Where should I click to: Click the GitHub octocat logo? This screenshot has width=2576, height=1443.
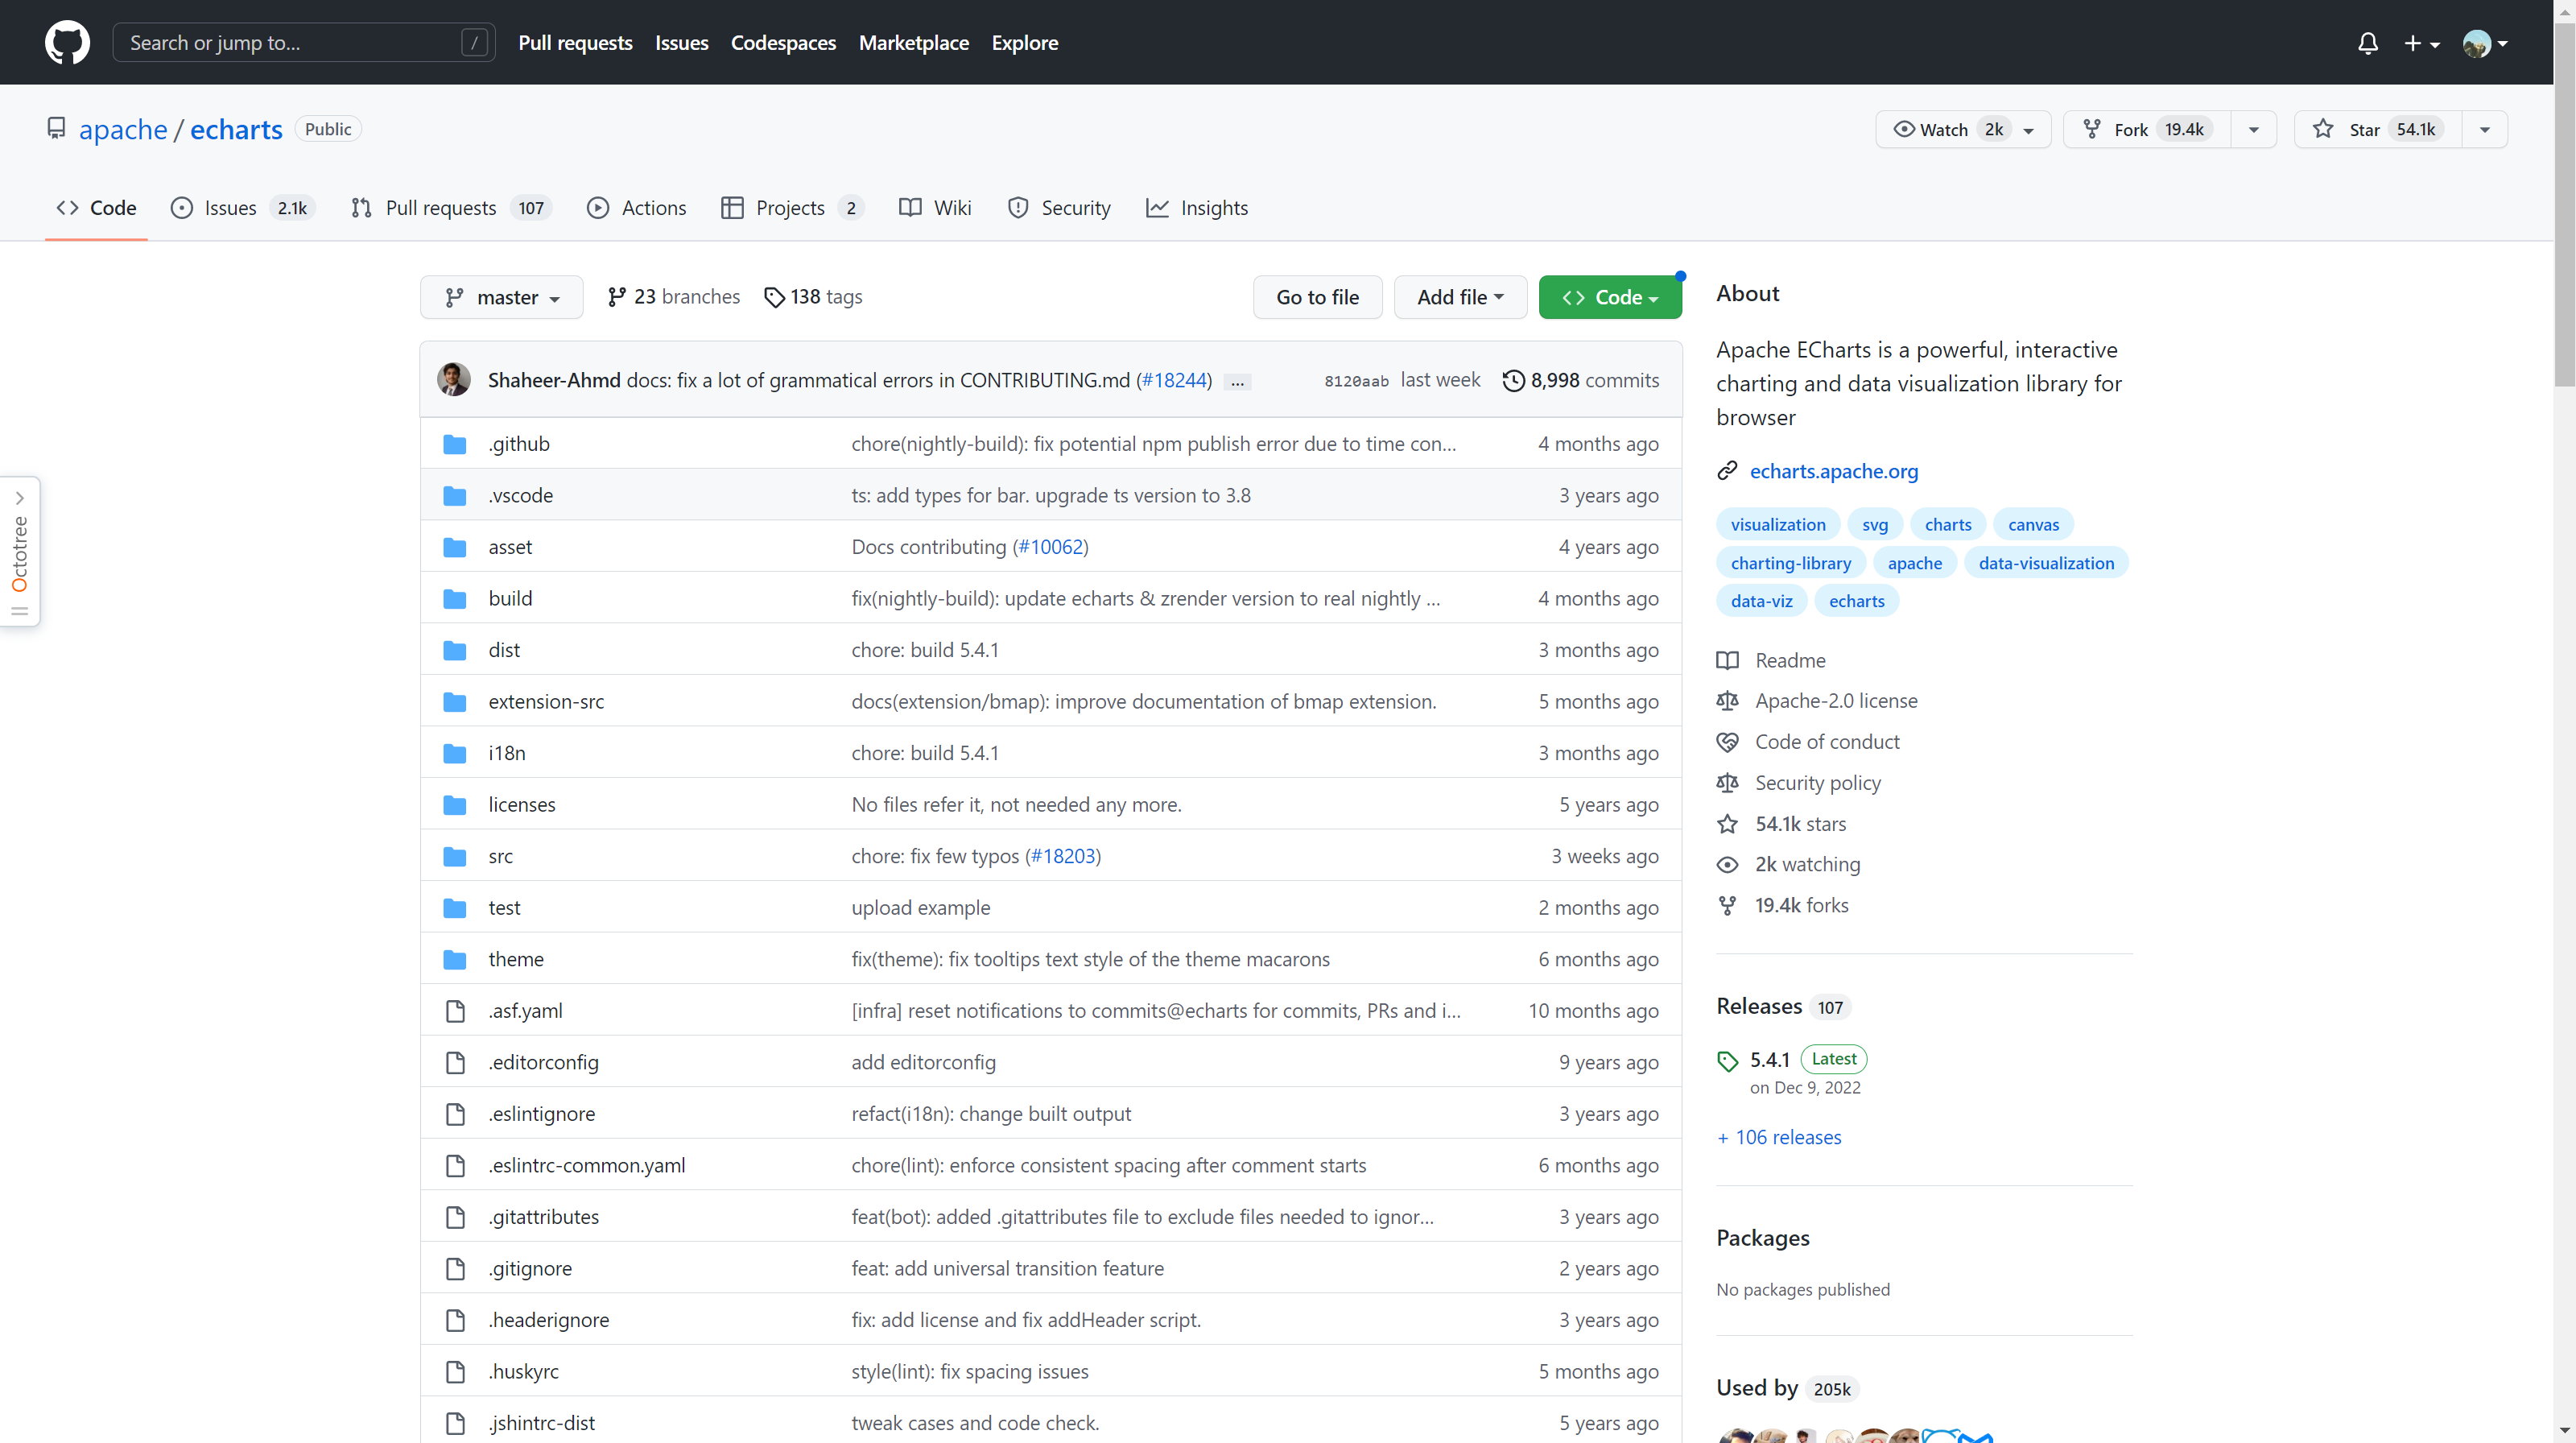(67, 42)
